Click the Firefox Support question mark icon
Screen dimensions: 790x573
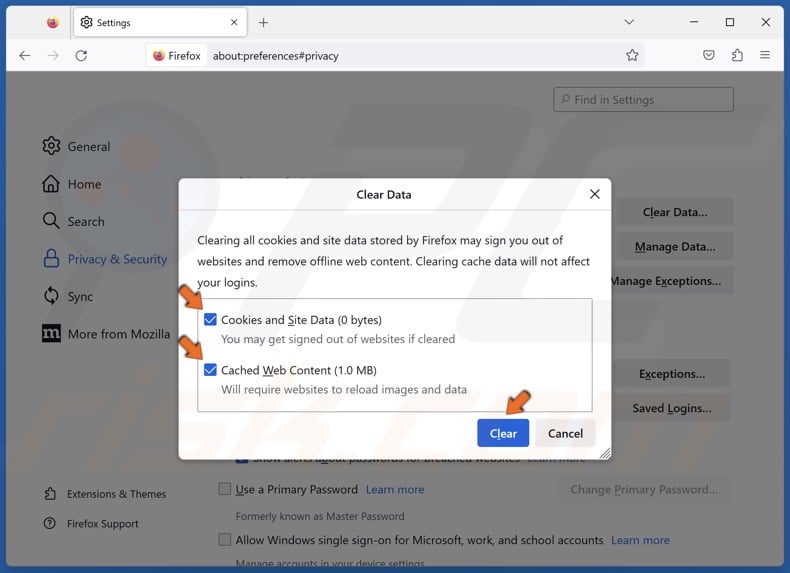pyautogui.click(x=49, y=524)
